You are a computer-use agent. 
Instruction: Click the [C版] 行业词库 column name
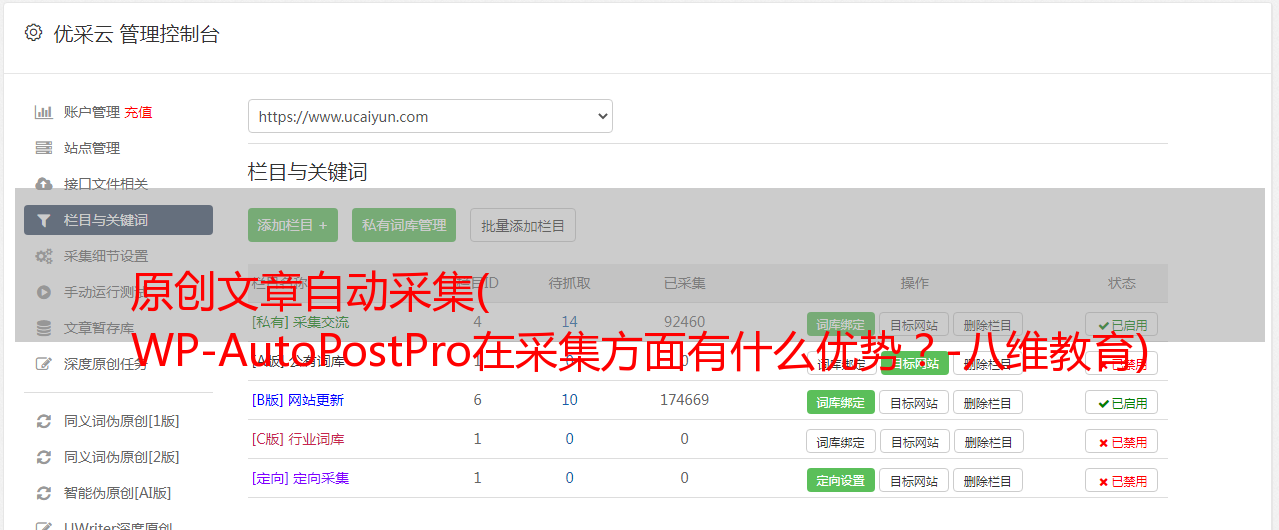[298, 439]
